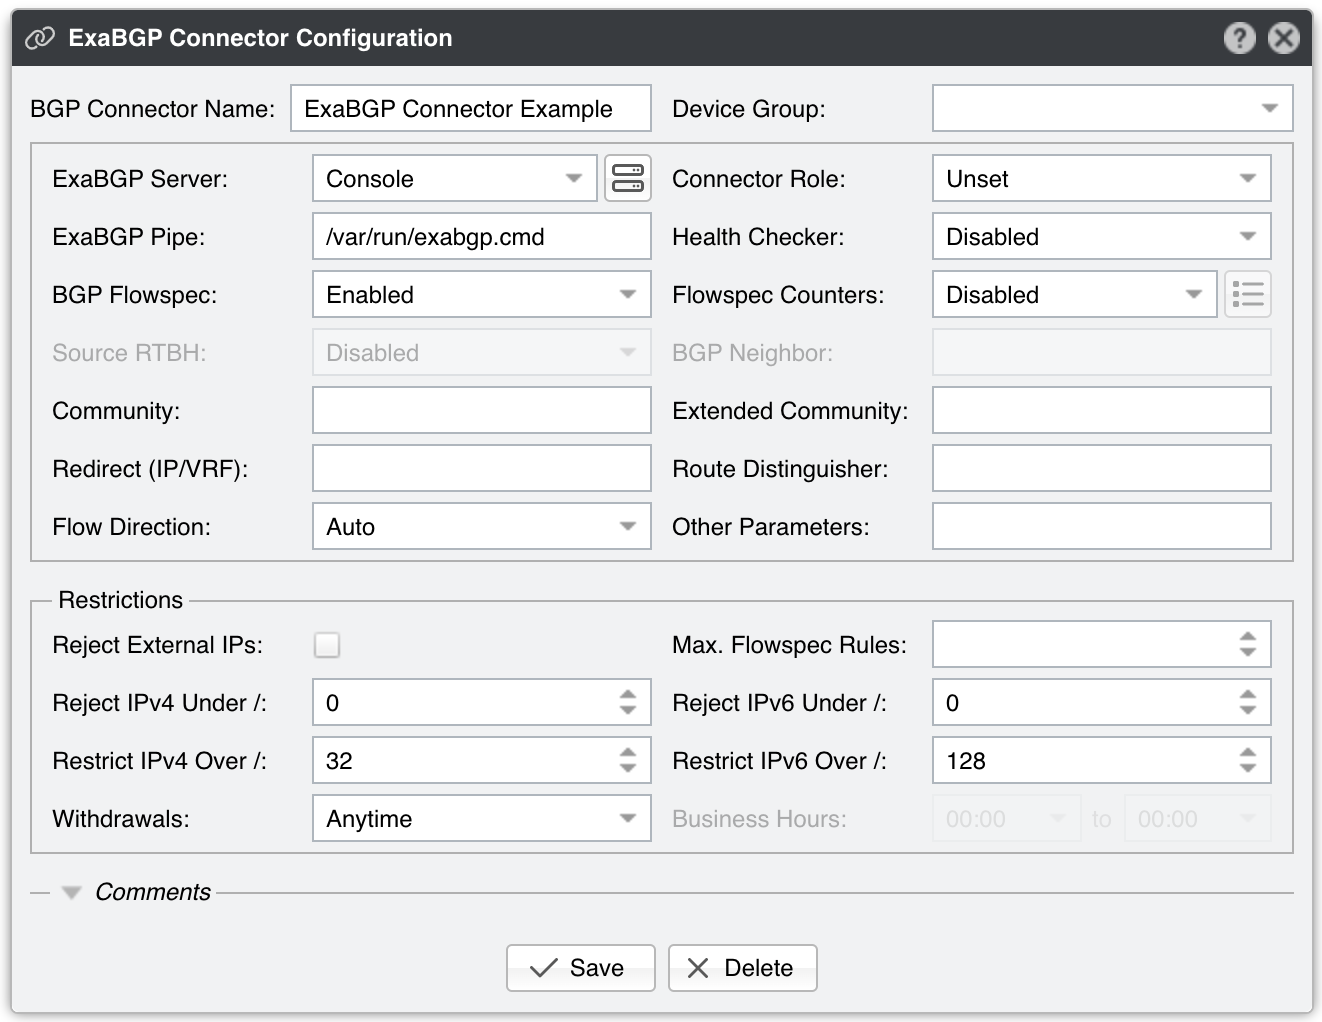Open the Withdrawals dropdown

(x=482, y=819)
